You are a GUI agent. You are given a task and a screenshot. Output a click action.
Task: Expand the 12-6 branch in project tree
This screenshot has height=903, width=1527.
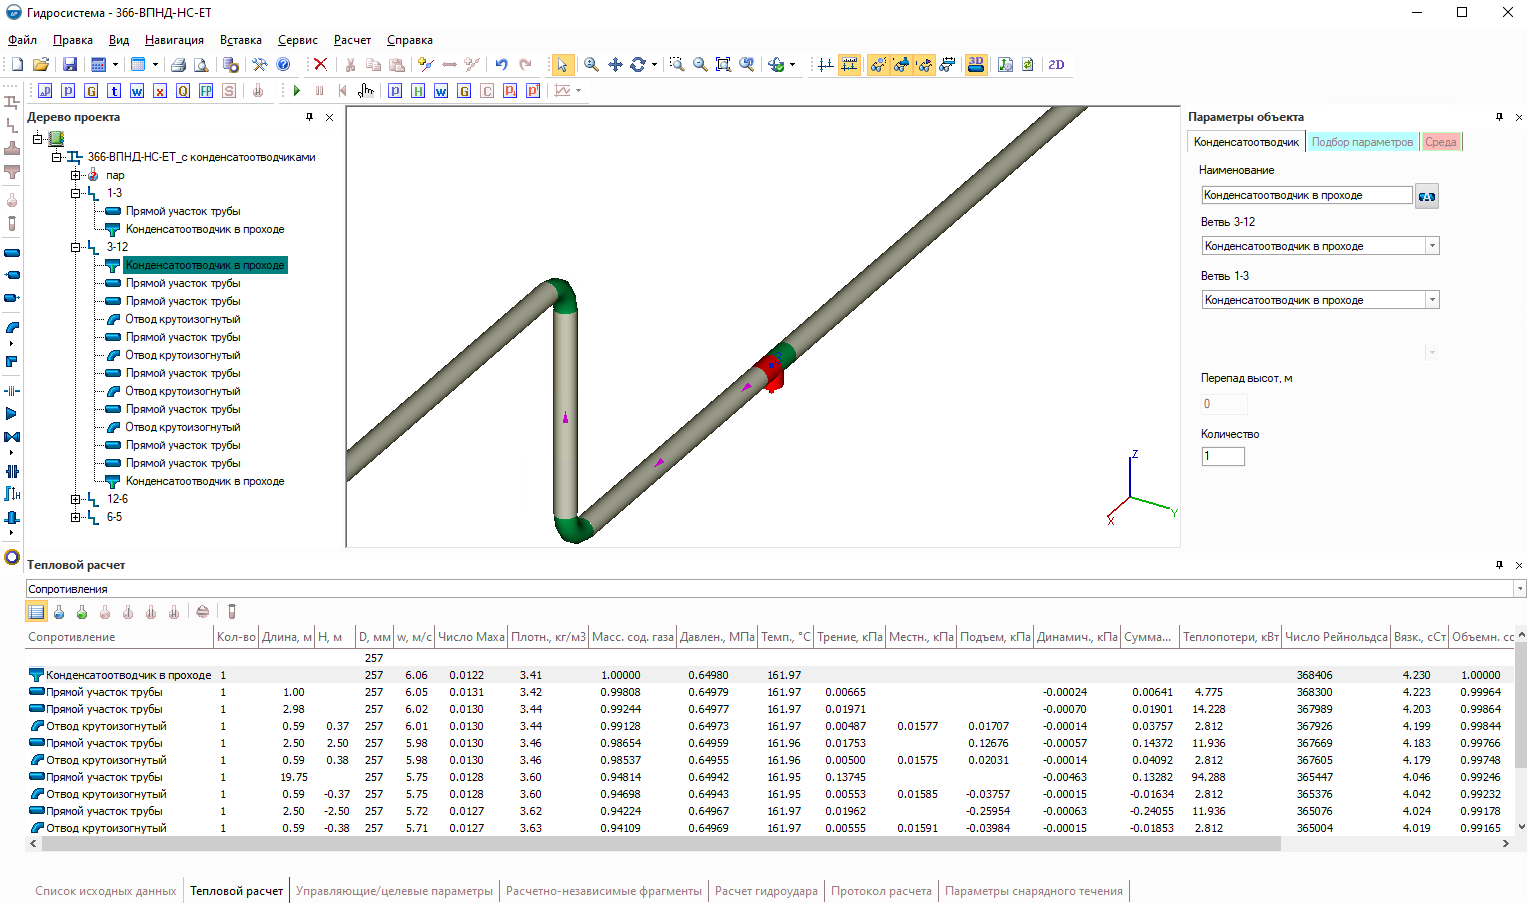click(75, 499)
